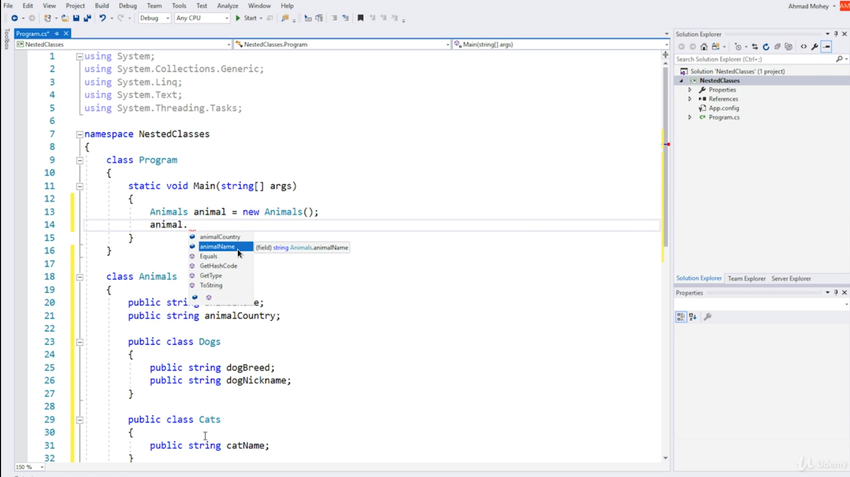Click the Navigate Backward toolbar icon
850x477 pixels.
pyautogui.click(x=14, y=18)
